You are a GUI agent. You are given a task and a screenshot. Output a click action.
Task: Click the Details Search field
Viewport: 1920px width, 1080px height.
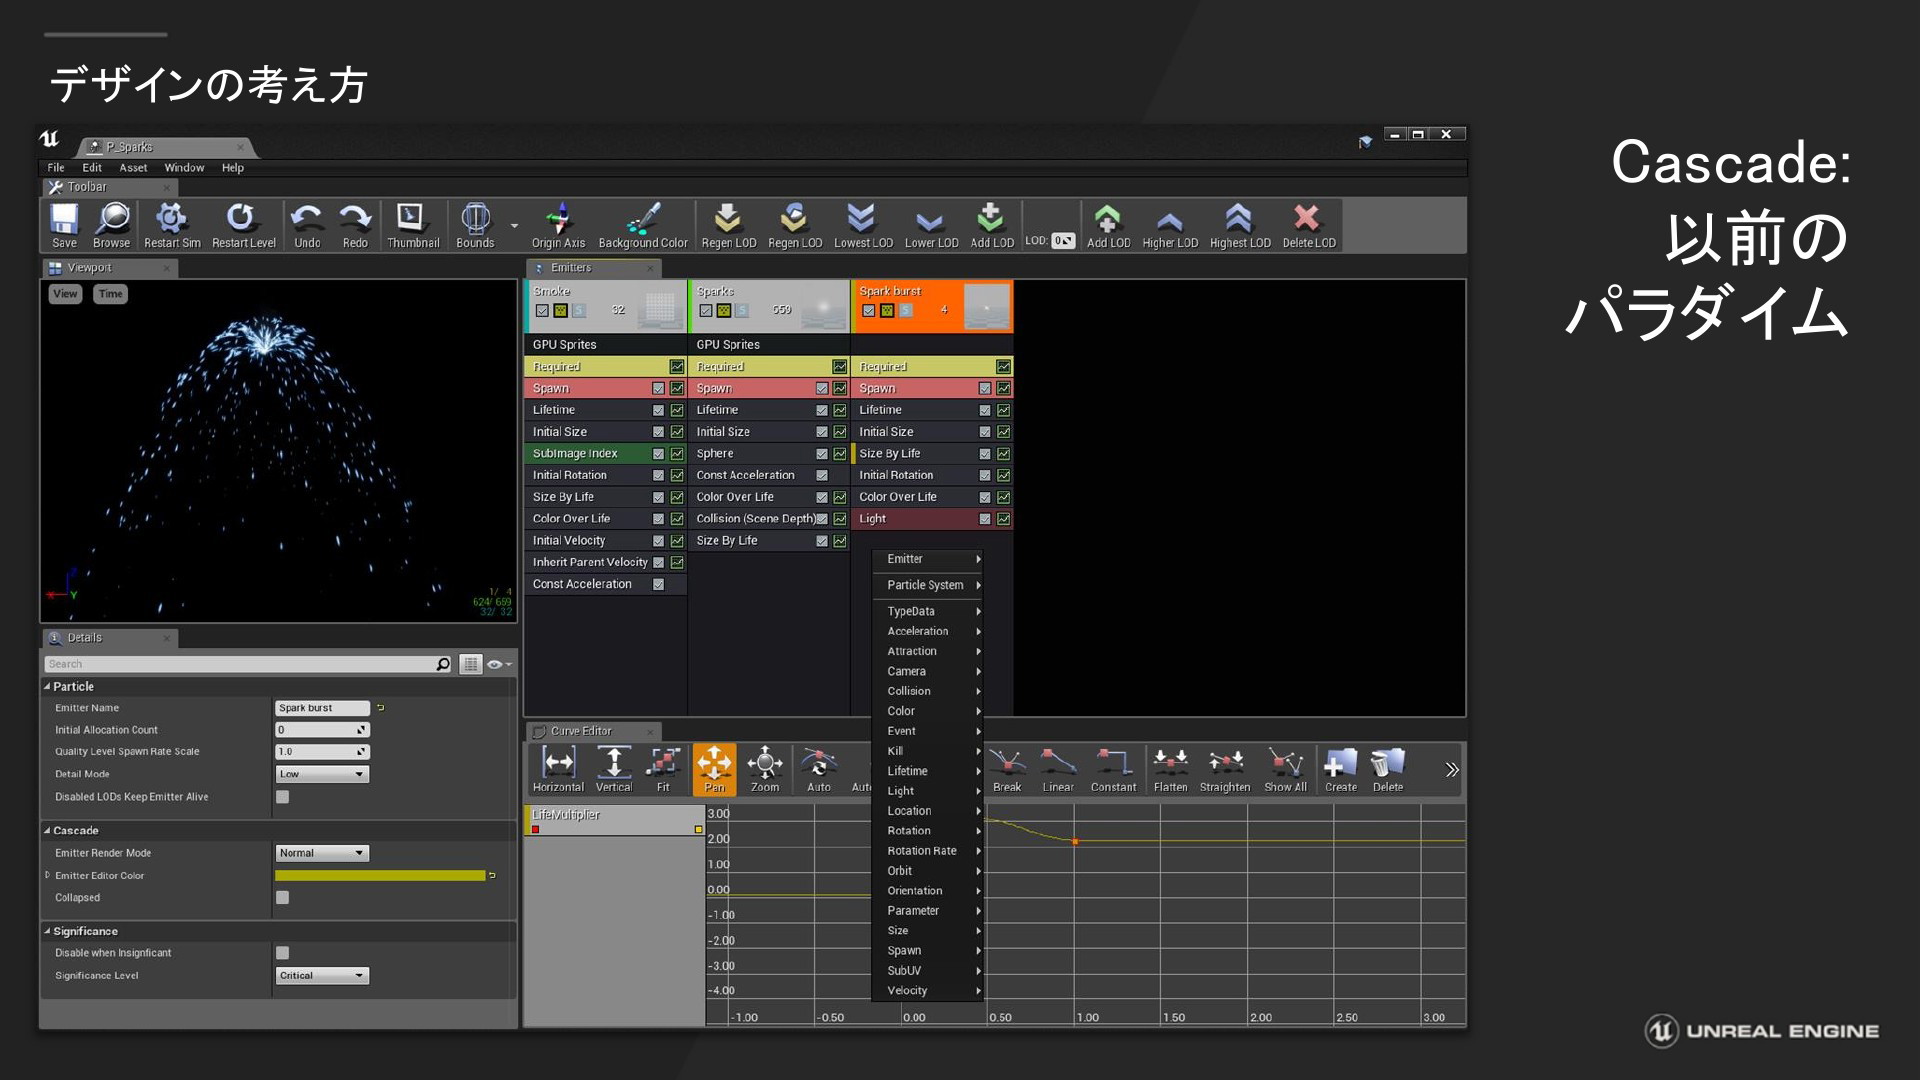point(248,664)
